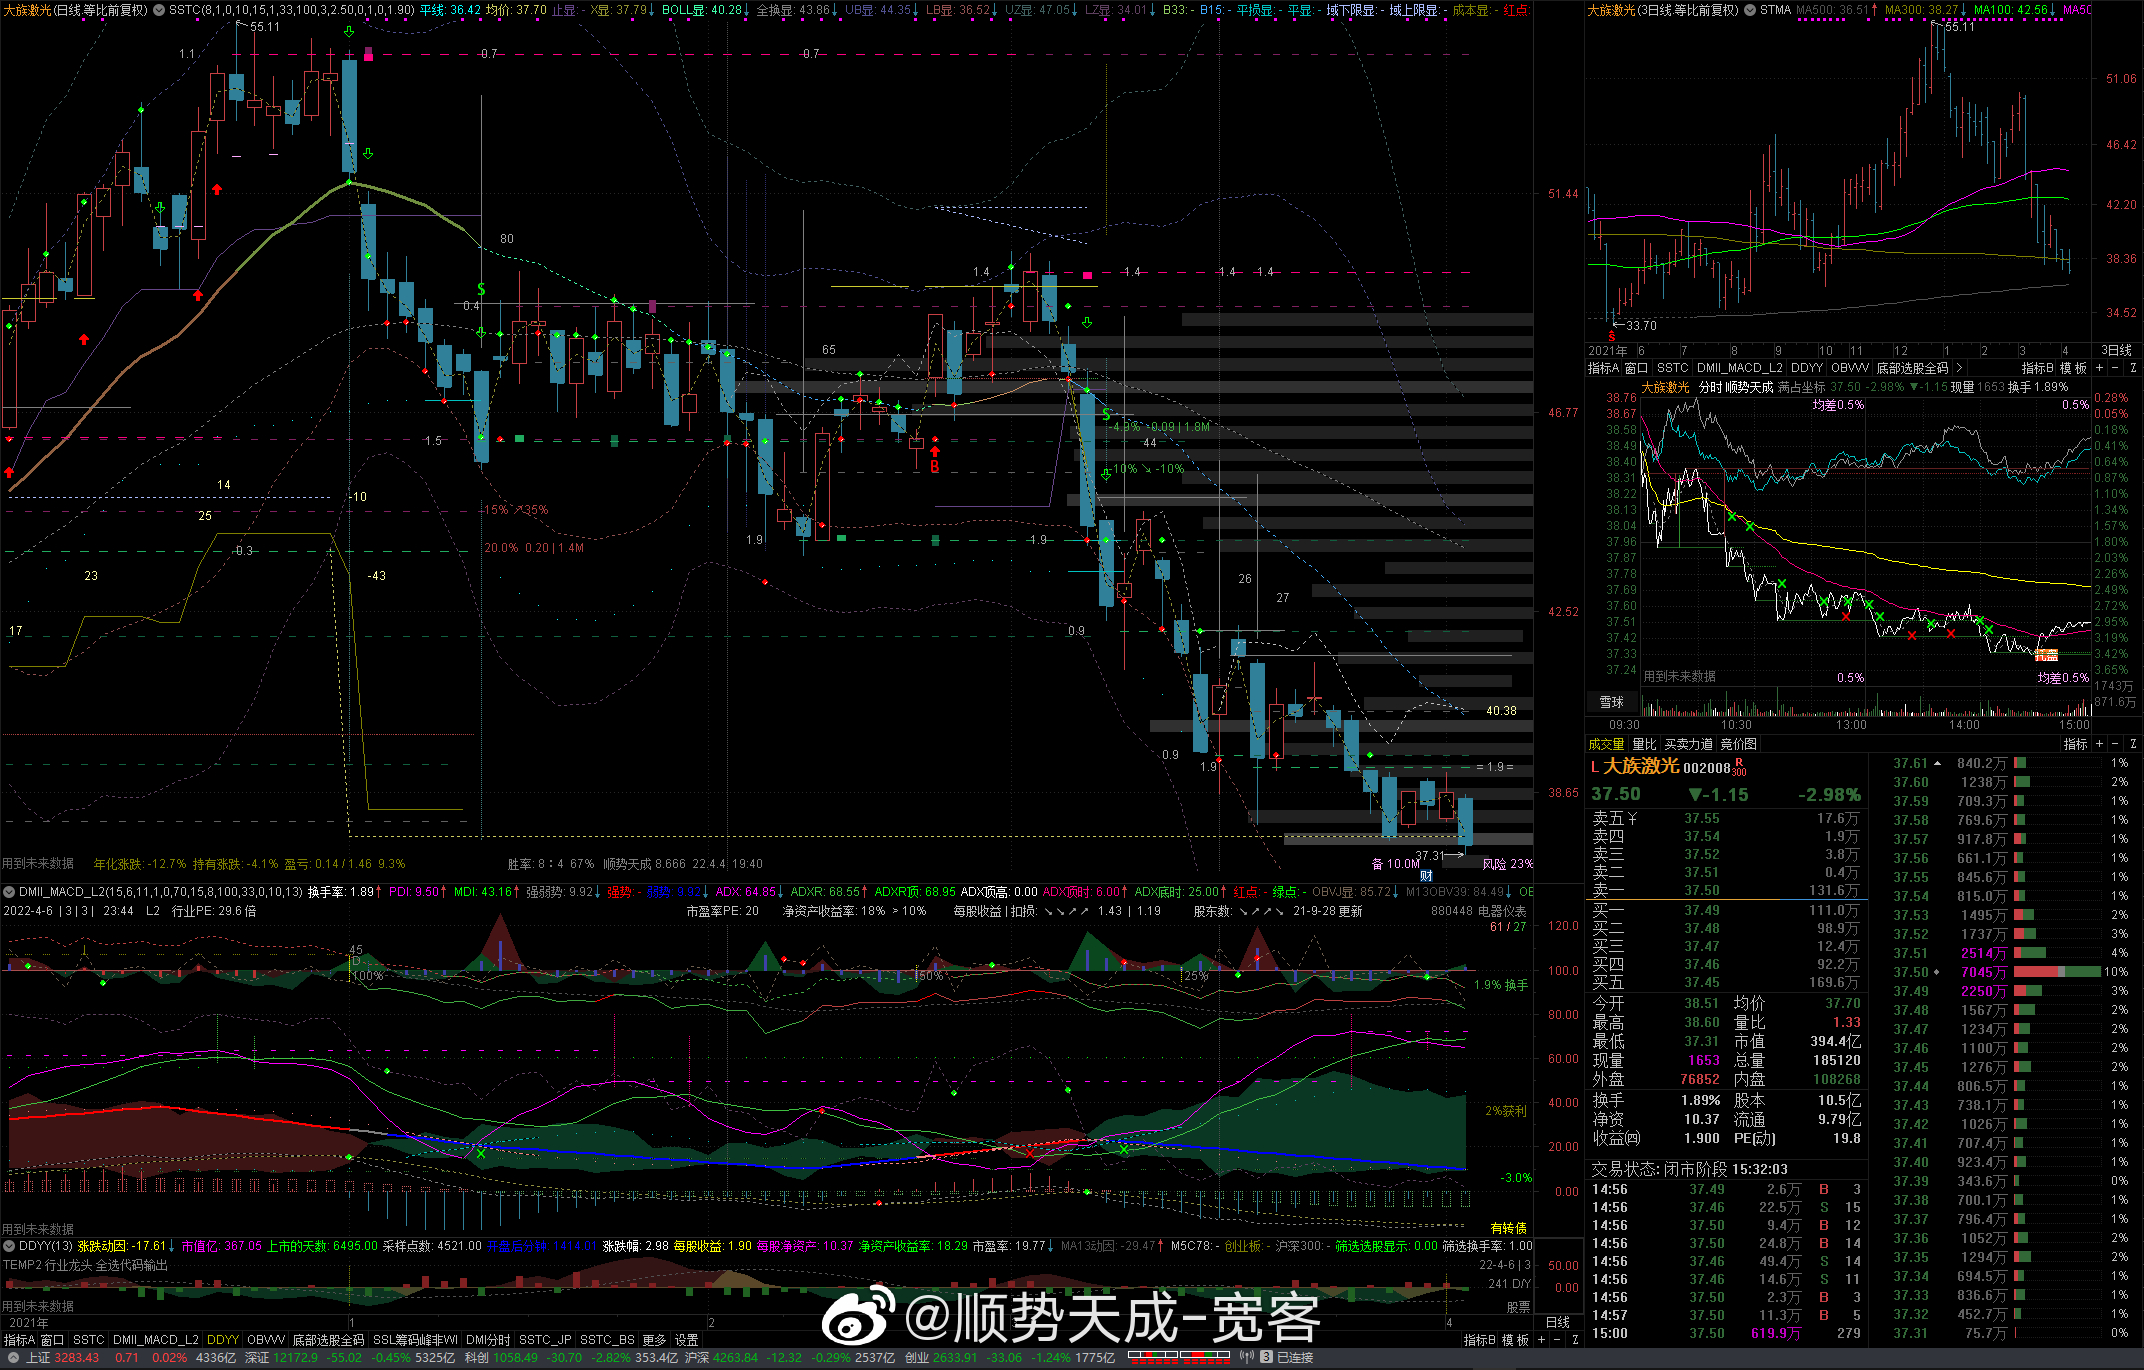
Task: Click plus button in 3-day mini chart bar
Action: [x=2099, y=368]
